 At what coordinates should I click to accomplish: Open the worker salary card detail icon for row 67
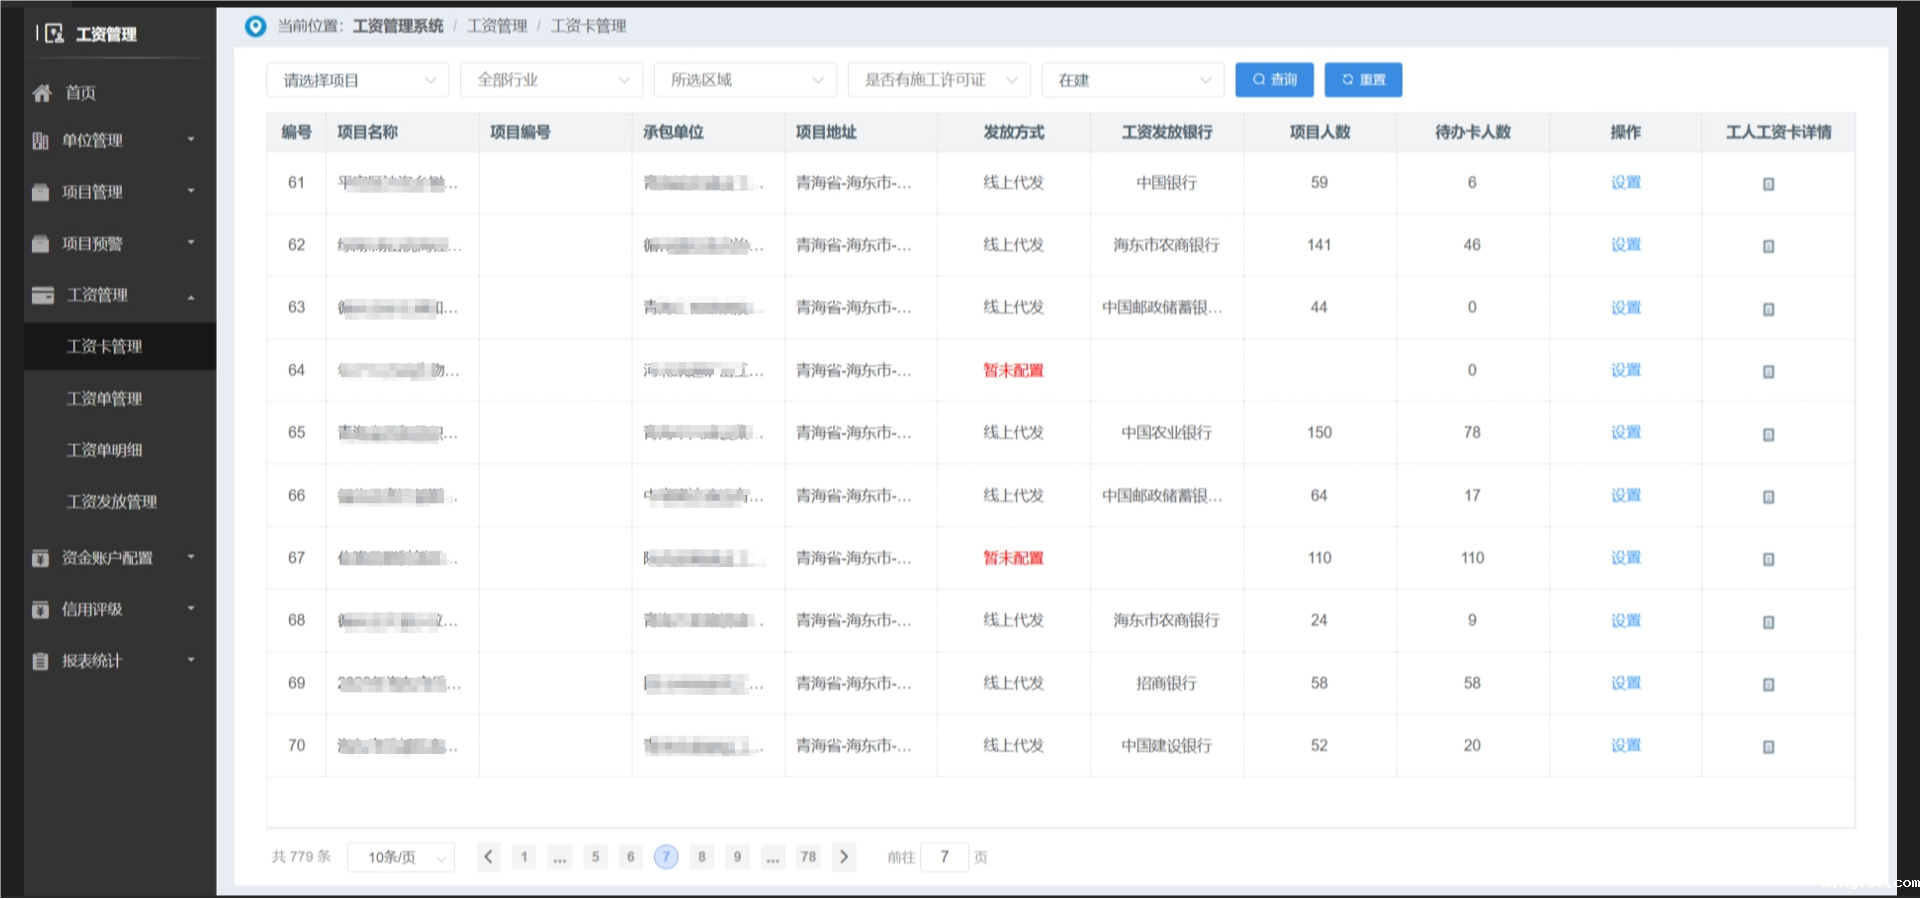point(1768,559)
